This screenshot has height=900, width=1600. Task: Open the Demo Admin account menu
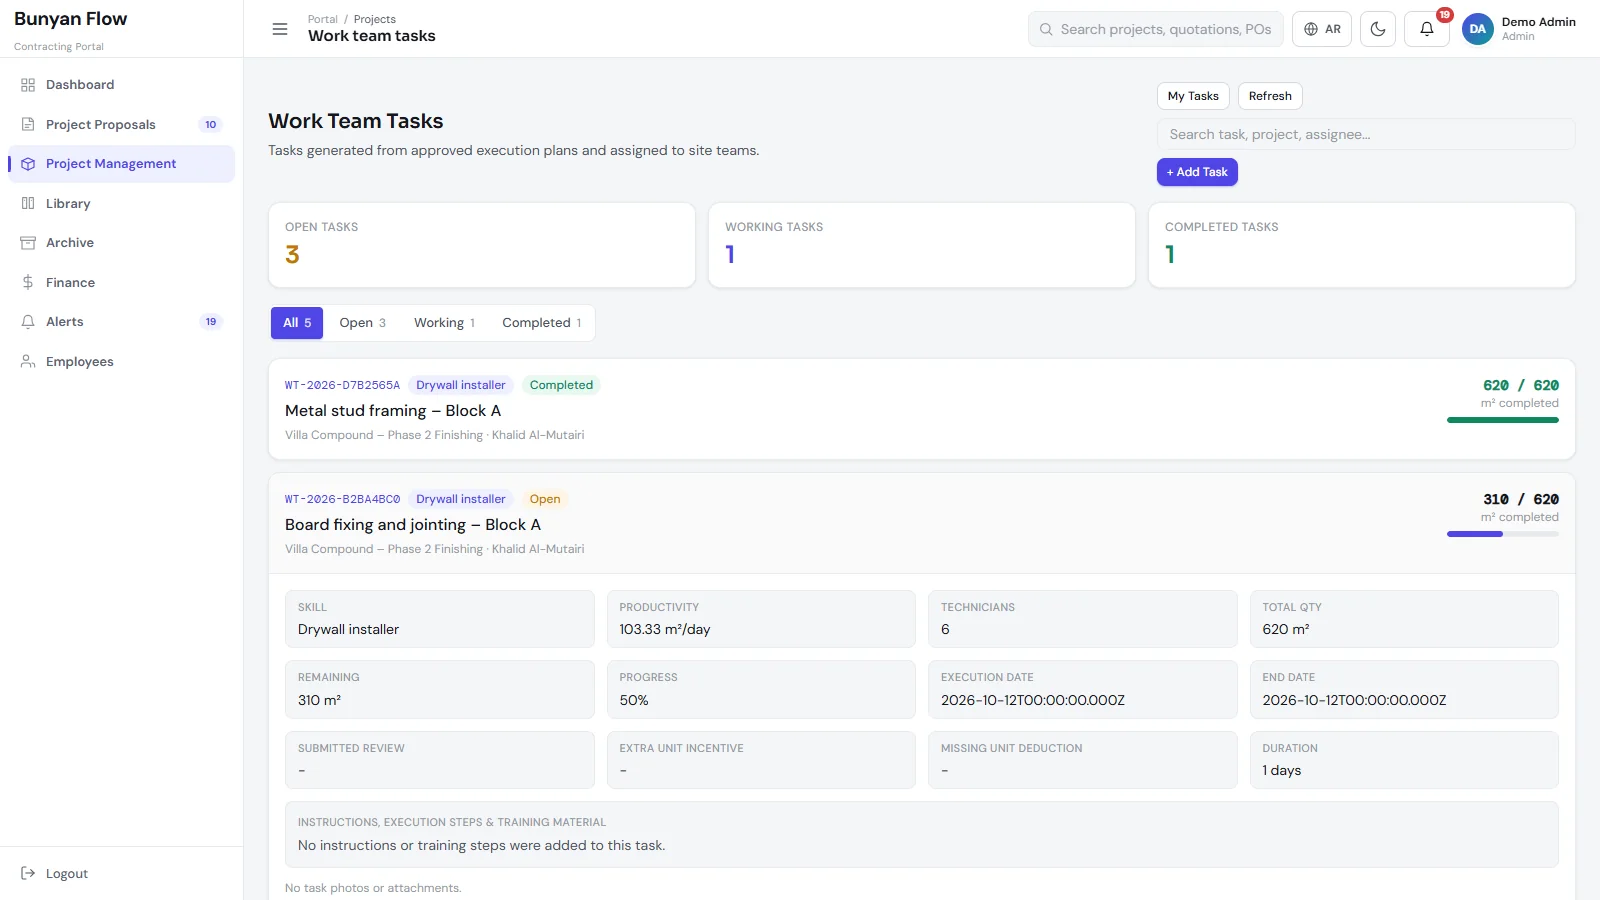(x=1519, y=29)
